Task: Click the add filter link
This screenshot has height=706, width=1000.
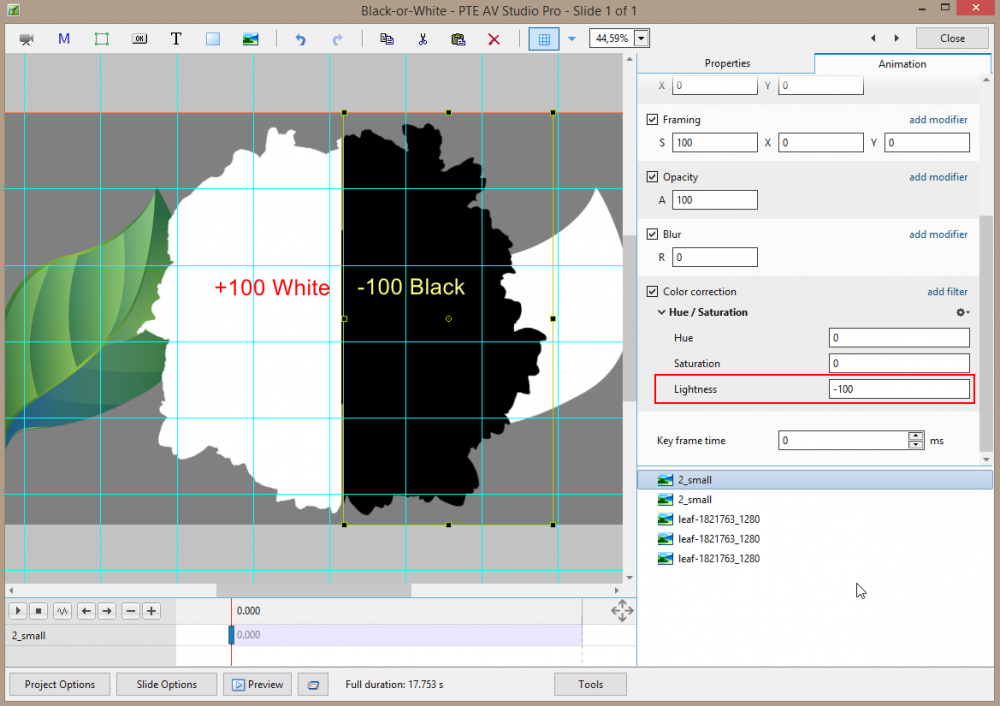Action: click(947, 292)
